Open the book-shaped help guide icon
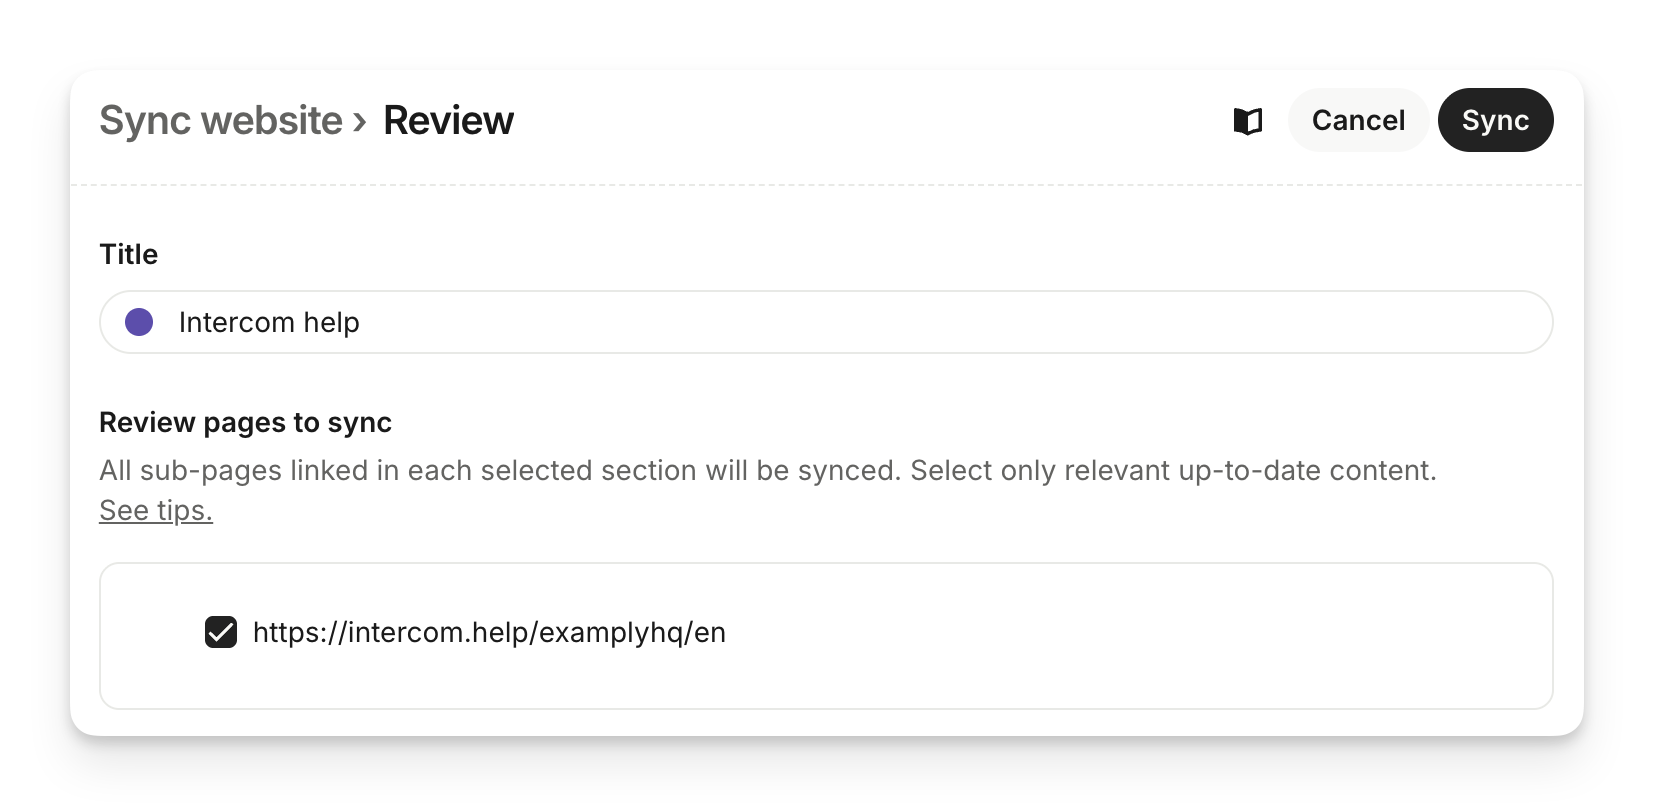1654x806 pixels. 1247,121
